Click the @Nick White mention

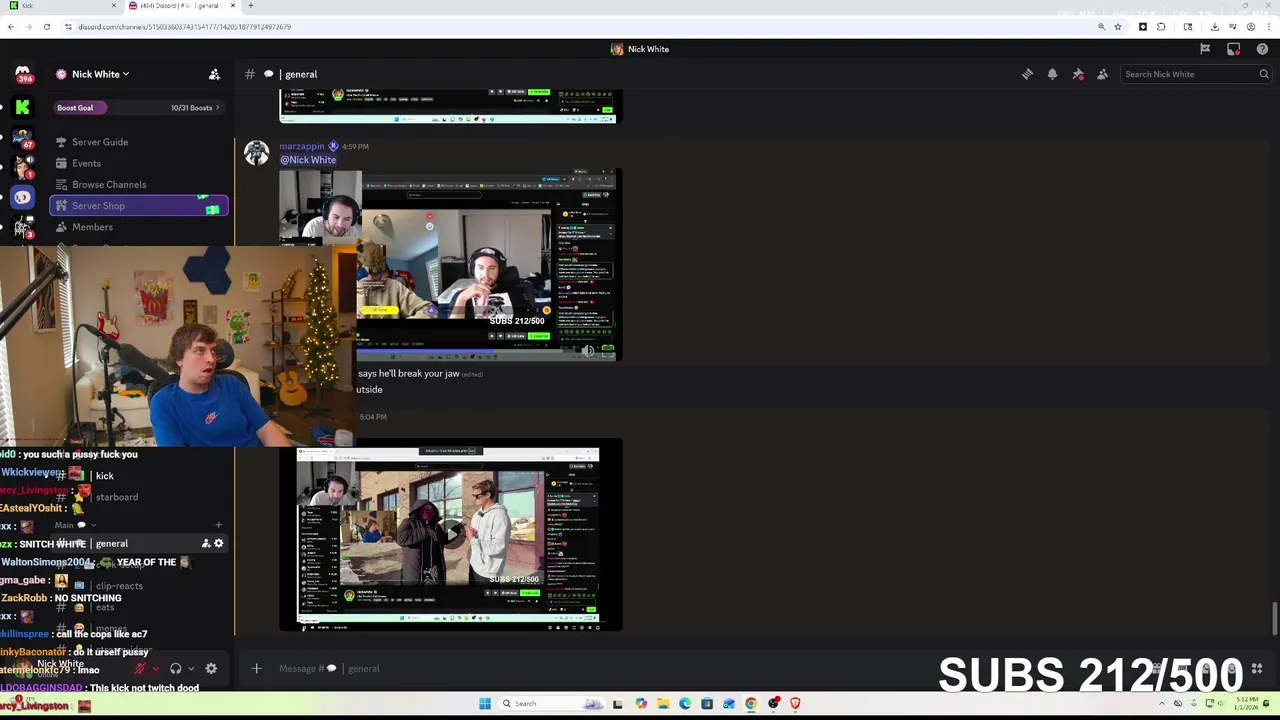pyautogui.click(x=308, y=160)
